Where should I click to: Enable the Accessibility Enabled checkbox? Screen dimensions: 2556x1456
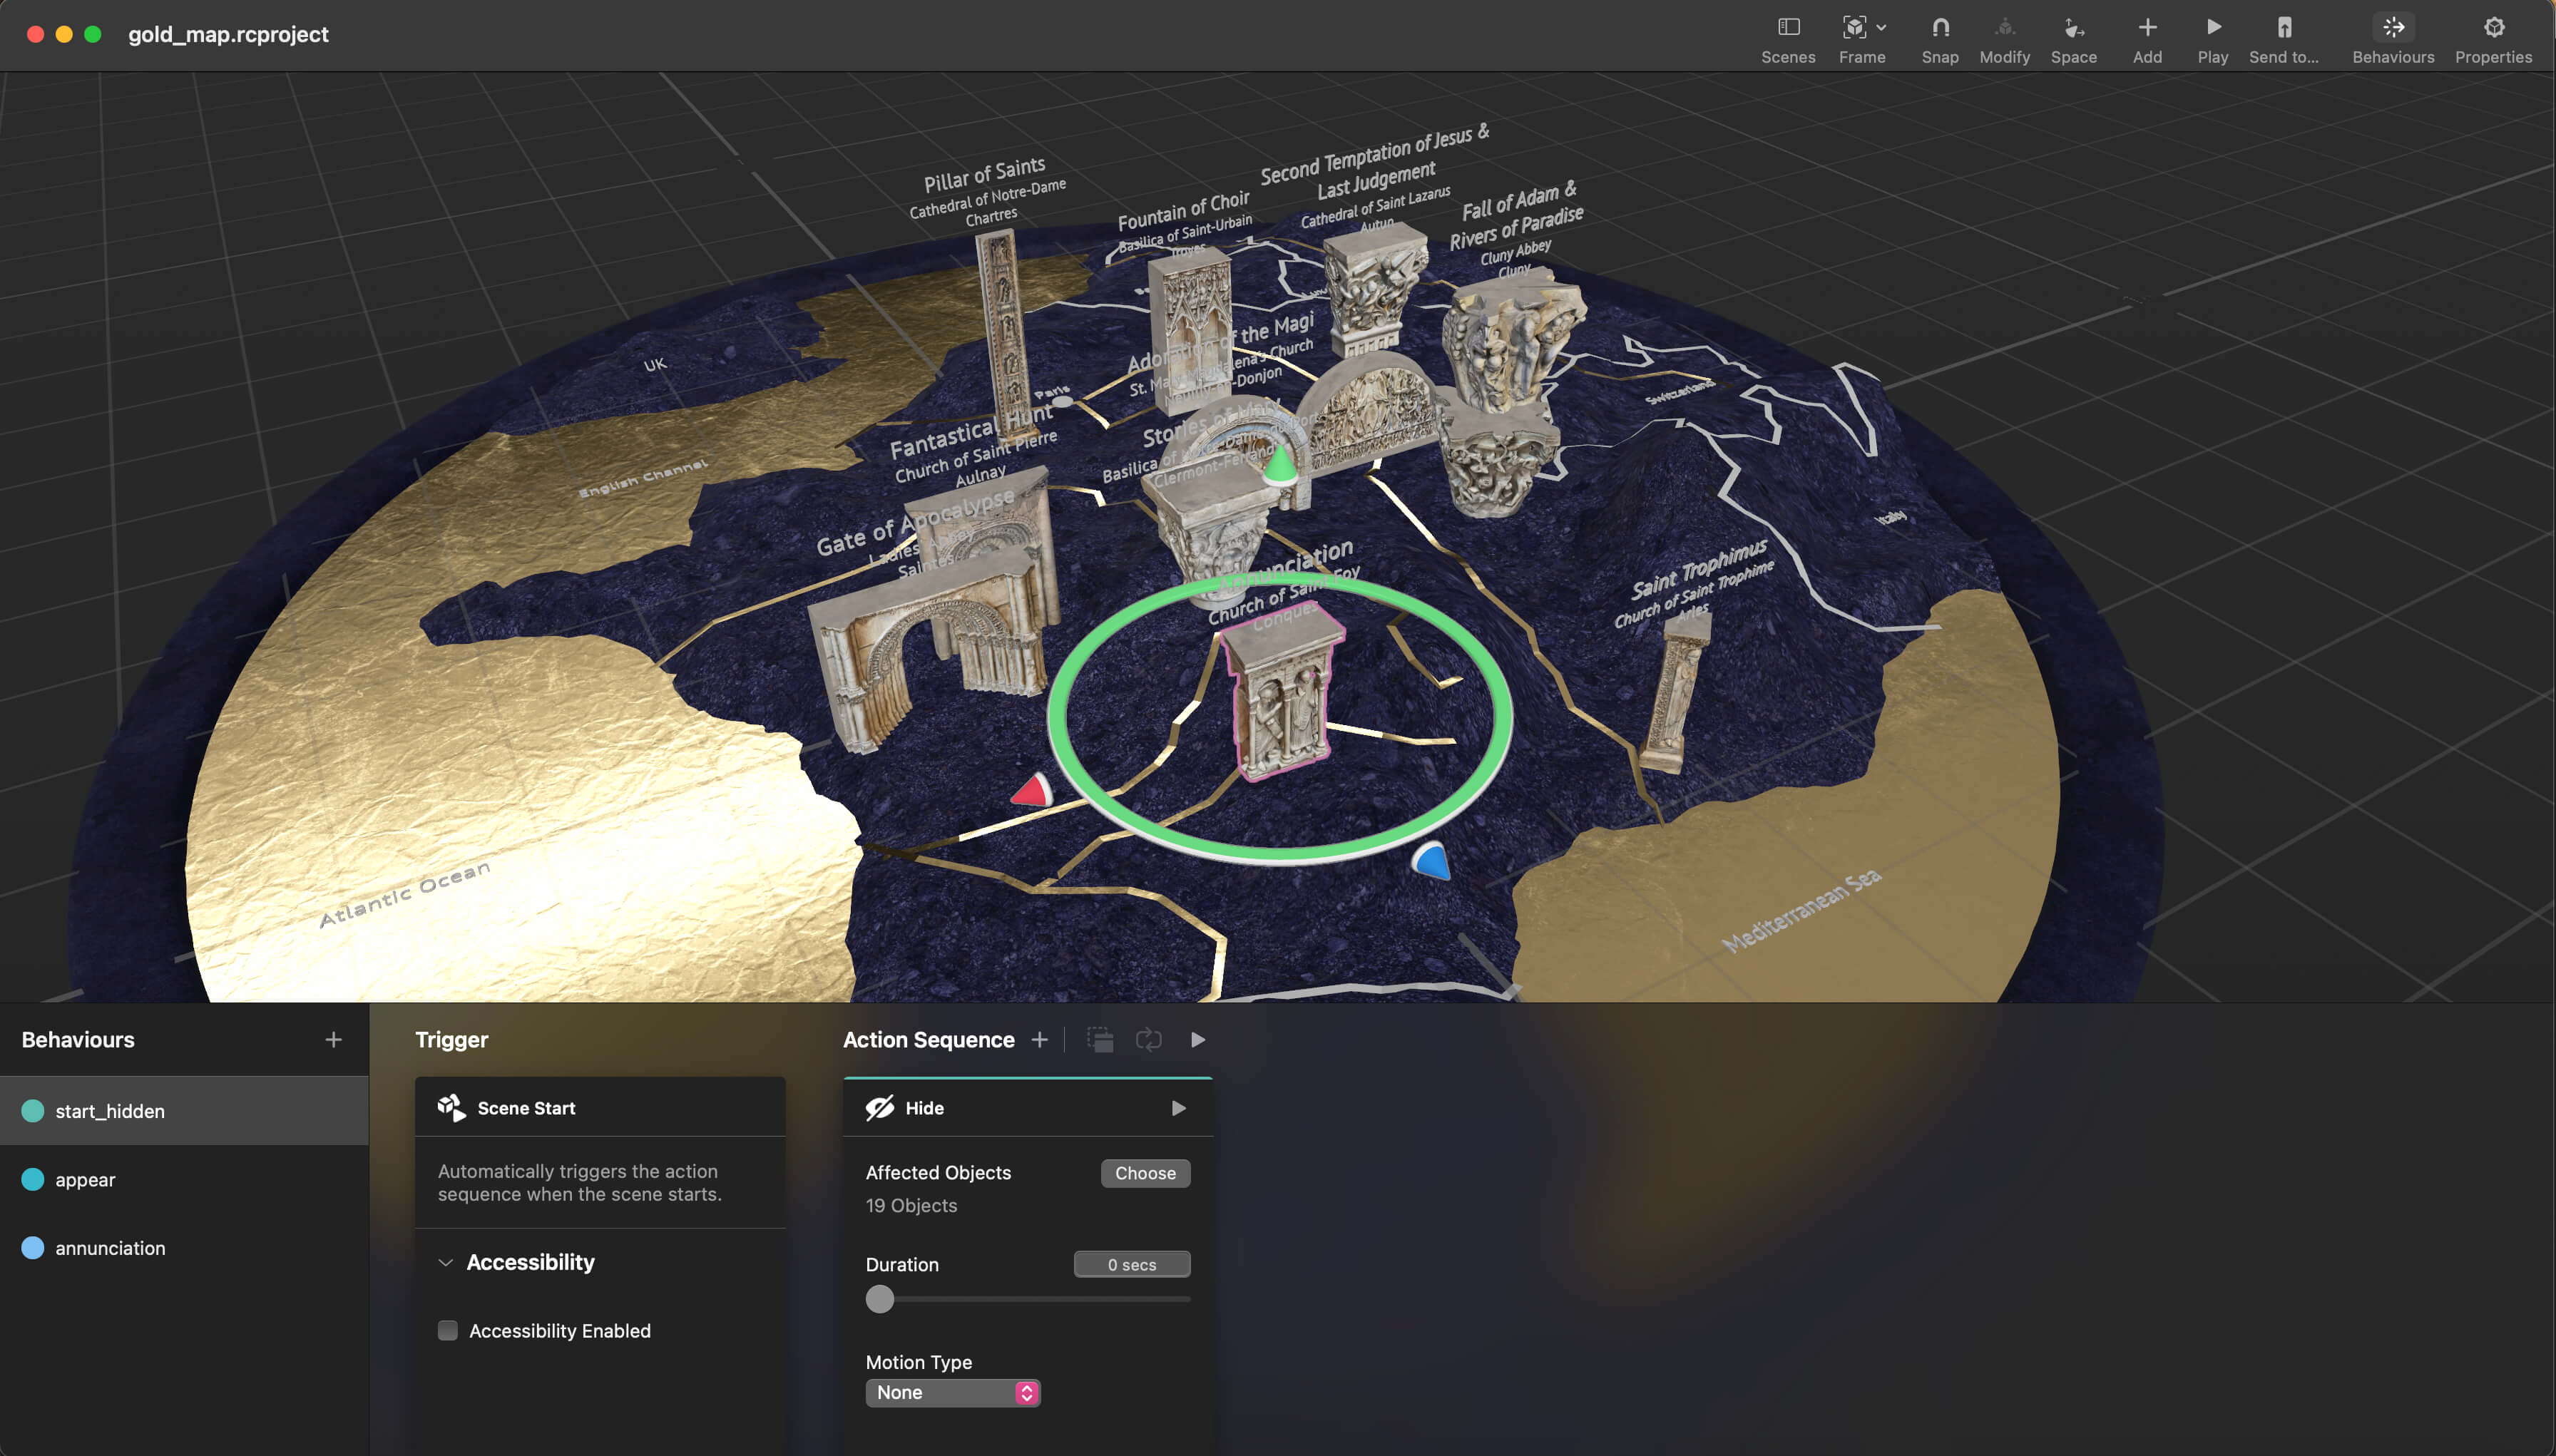tap(448, 1330)
